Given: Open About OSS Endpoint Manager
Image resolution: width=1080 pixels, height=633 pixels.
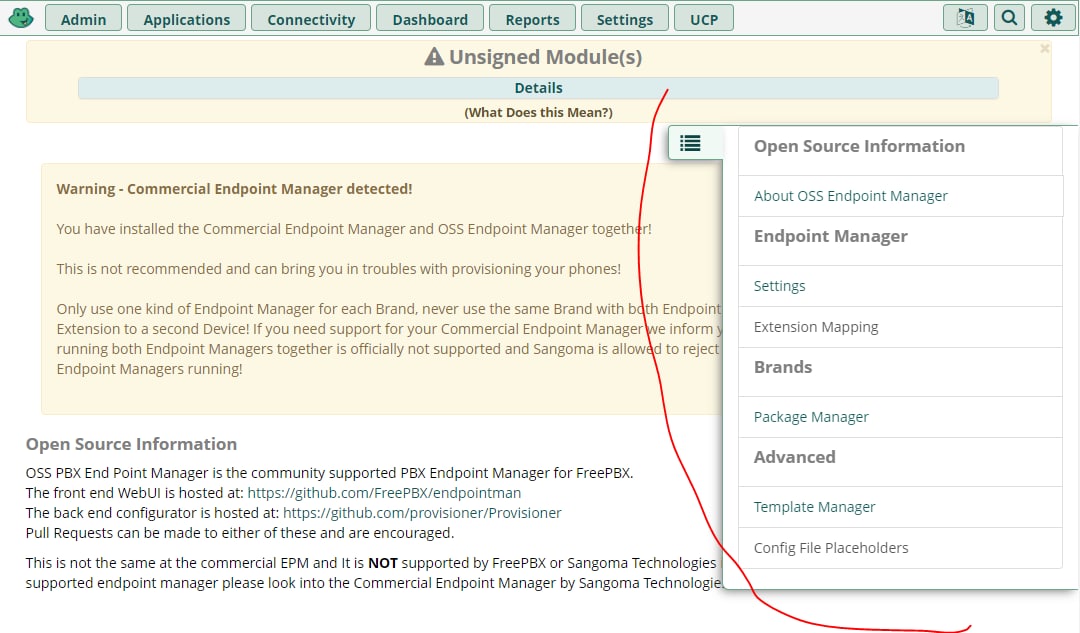Looking at the screenshot, I should [x=900, y=196].
